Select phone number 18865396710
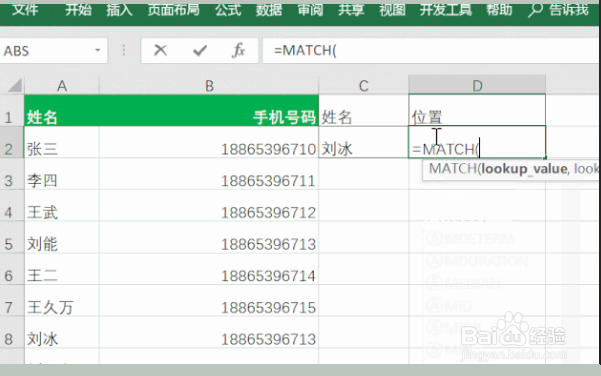 (209, 142)
